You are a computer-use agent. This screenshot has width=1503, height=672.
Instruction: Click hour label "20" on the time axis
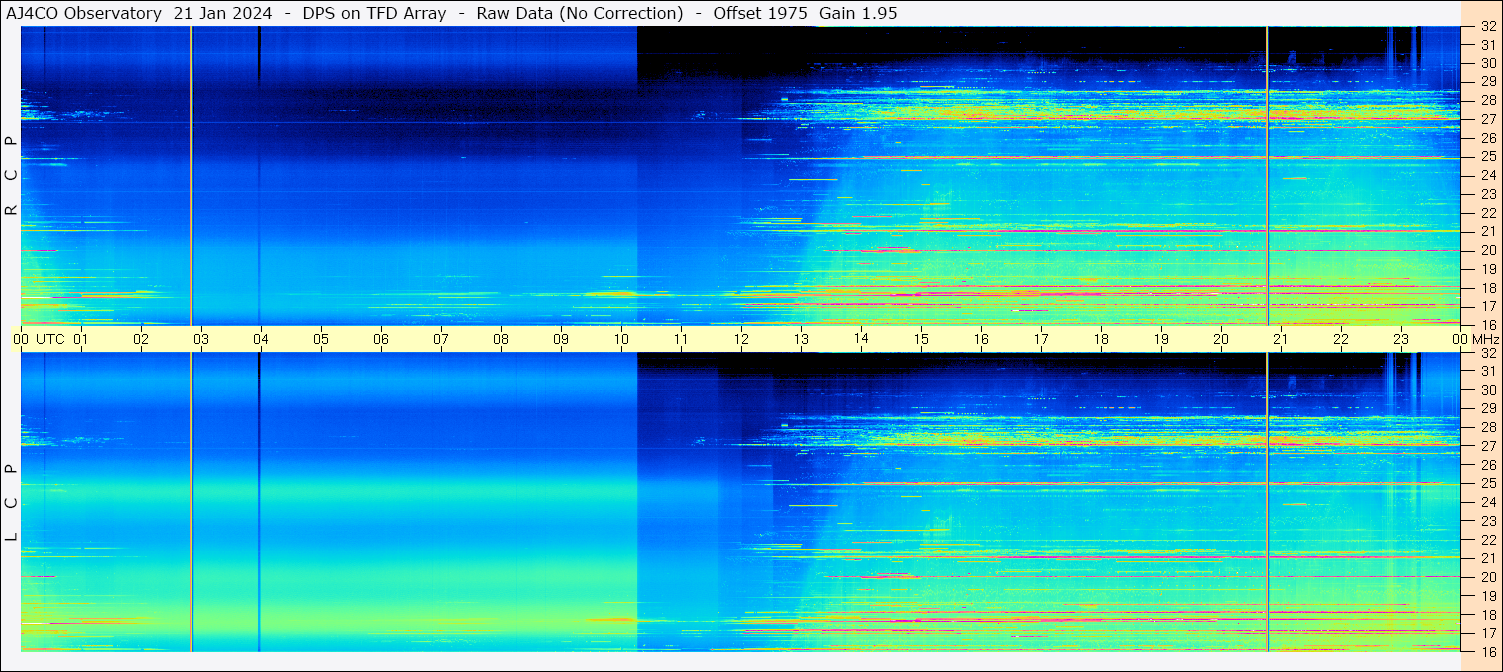point(1221,339)
